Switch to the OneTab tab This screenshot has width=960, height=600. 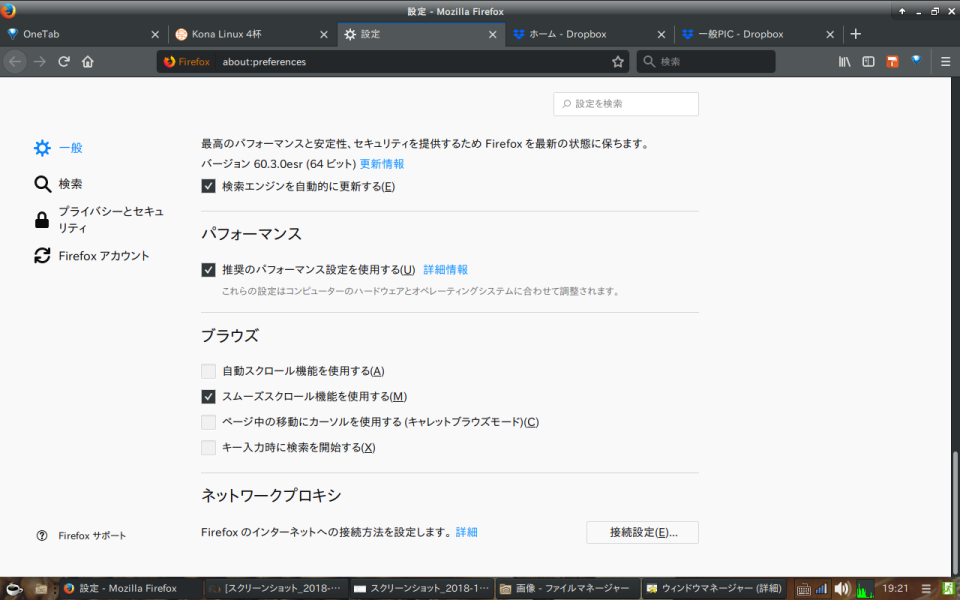[84, 34]
